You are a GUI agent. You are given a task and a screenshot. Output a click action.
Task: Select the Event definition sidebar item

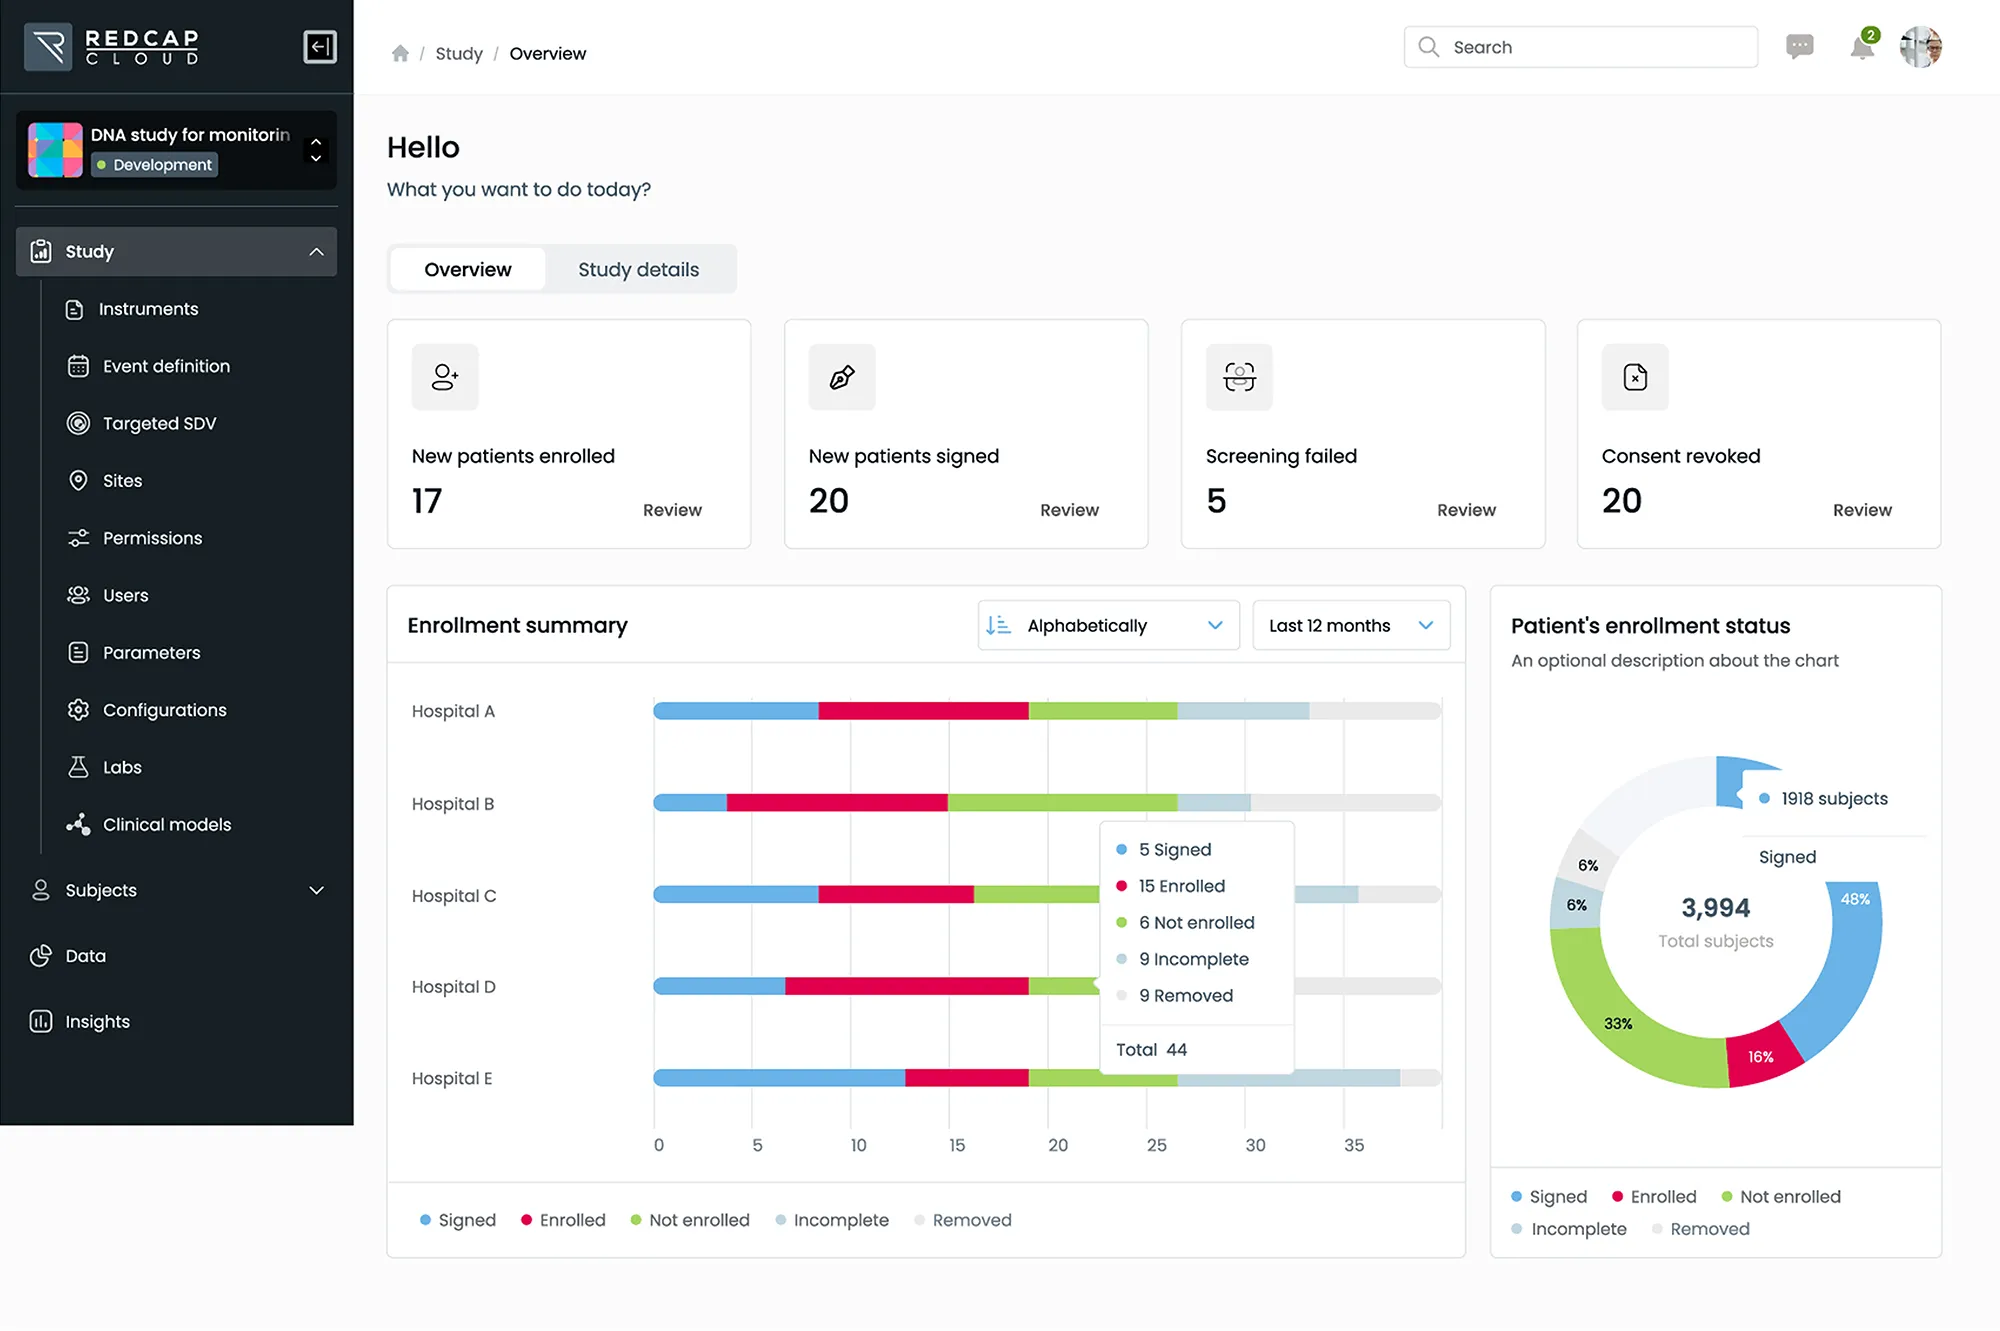[x=166, y=366]
